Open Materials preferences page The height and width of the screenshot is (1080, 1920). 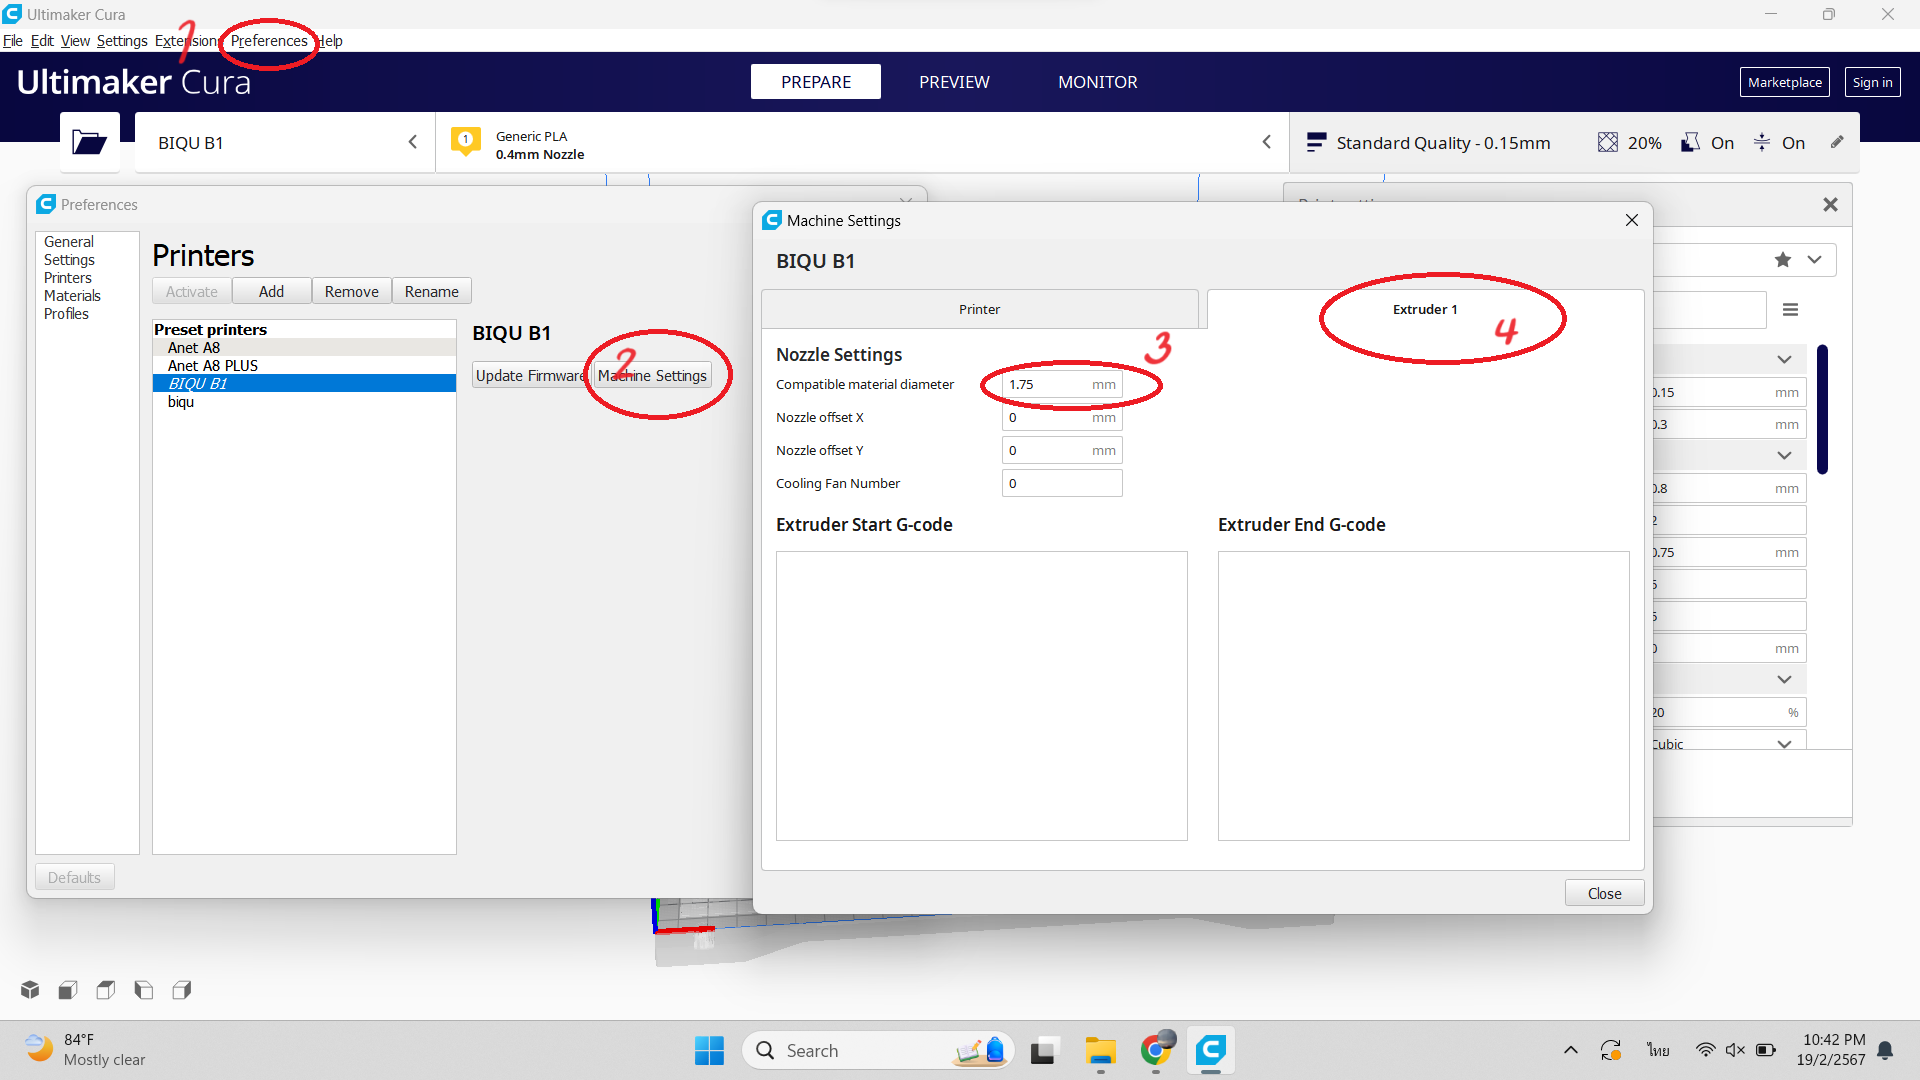pyautogui.click(x=72, y=296)
